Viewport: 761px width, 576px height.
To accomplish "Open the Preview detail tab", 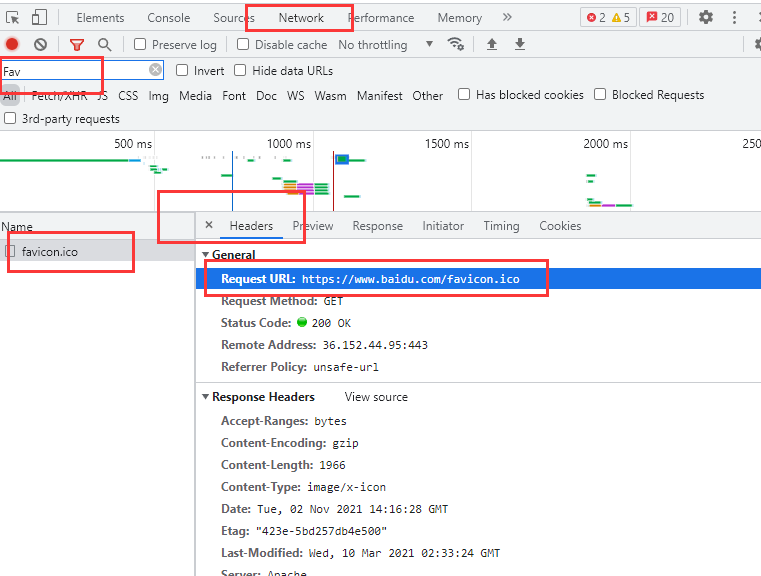I will (x=313, y=226).
